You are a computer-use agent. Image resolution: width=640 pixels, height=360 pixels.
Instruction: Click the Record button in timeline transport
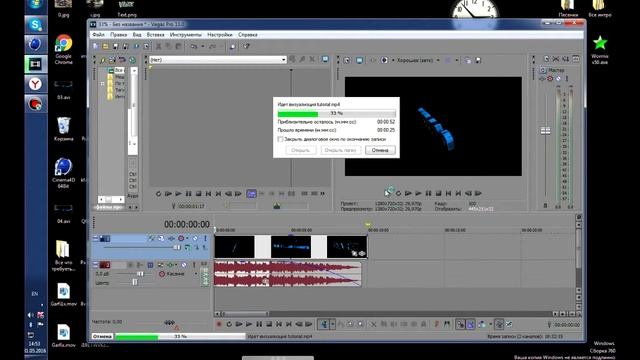pos(219,324)
